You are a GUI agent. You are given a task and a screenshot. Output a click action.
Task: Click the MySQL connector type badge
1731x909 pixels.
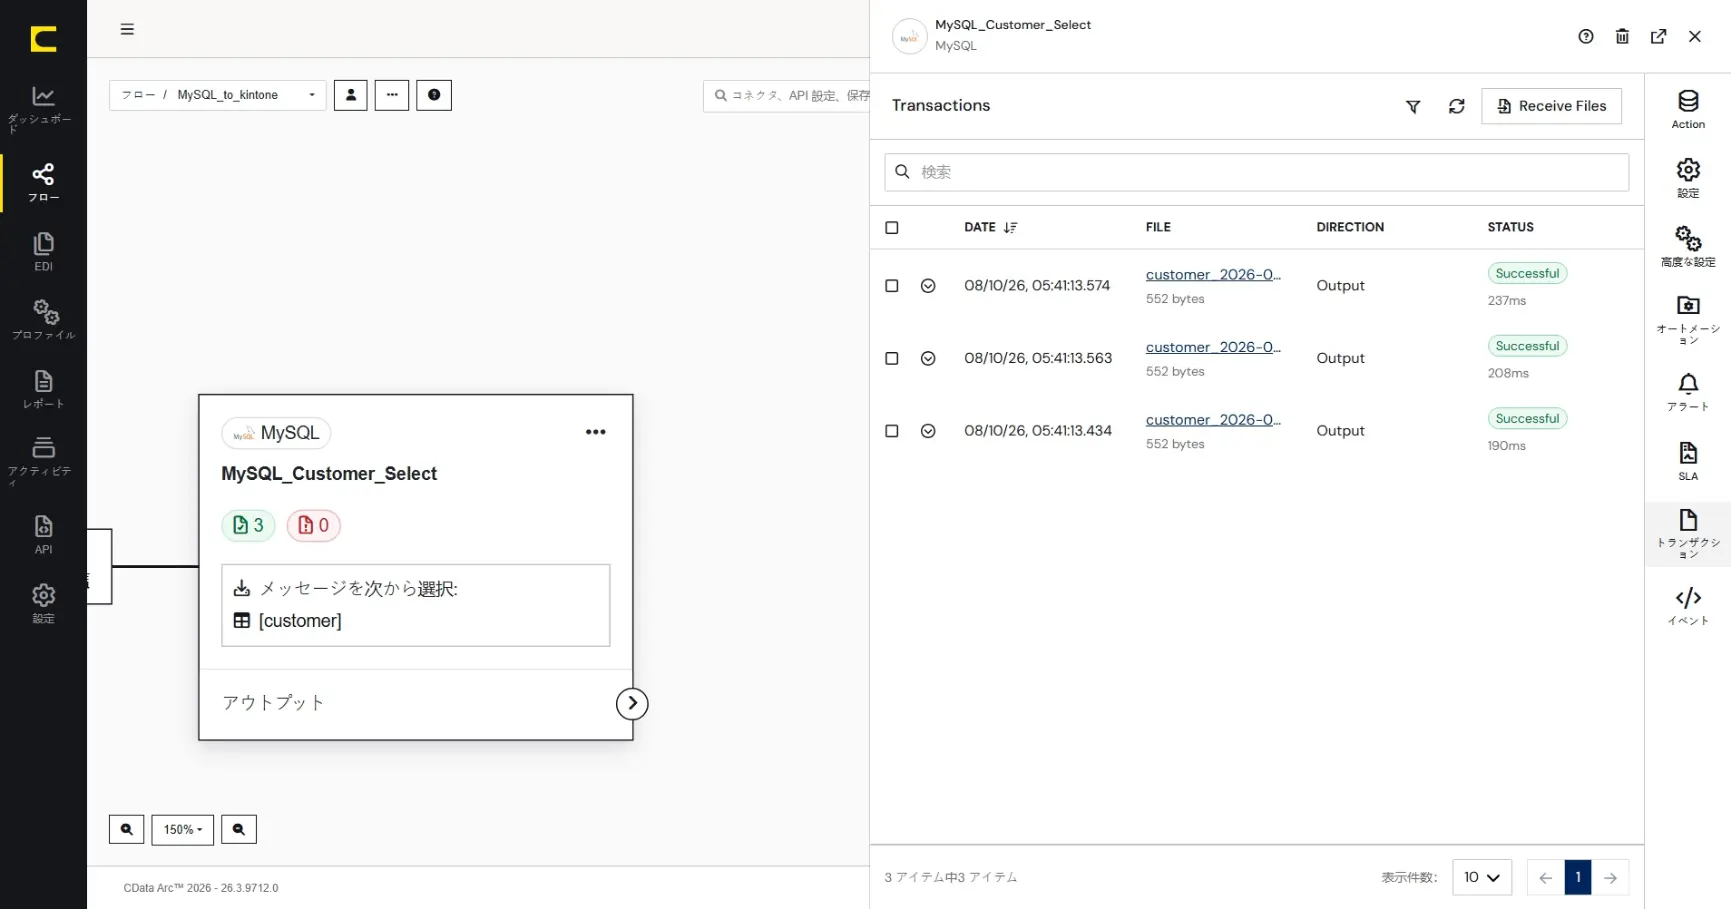(x=276, y=433)
